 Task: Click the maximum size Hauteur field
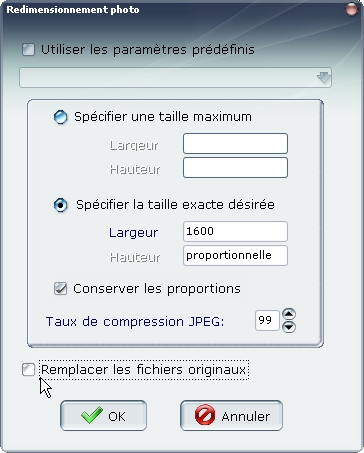235,168
